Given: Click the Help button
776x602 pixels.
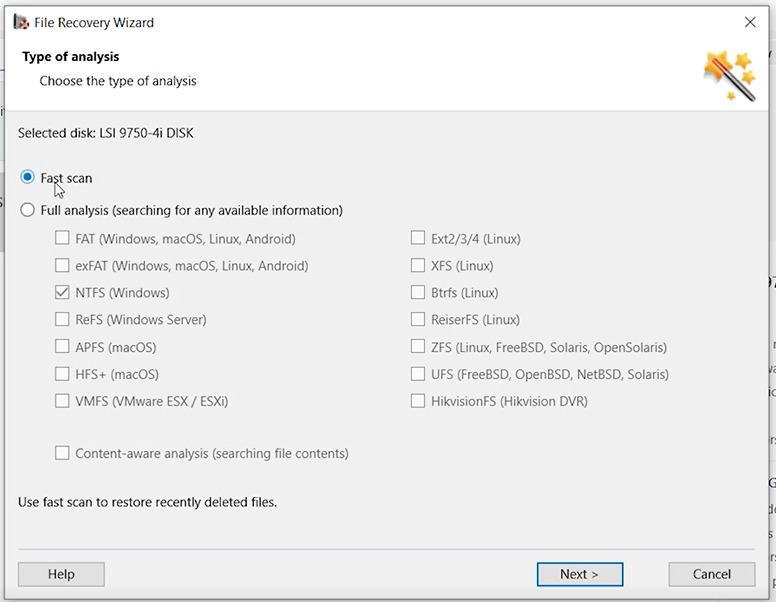Looking at the screenshot, I should 61,574.
